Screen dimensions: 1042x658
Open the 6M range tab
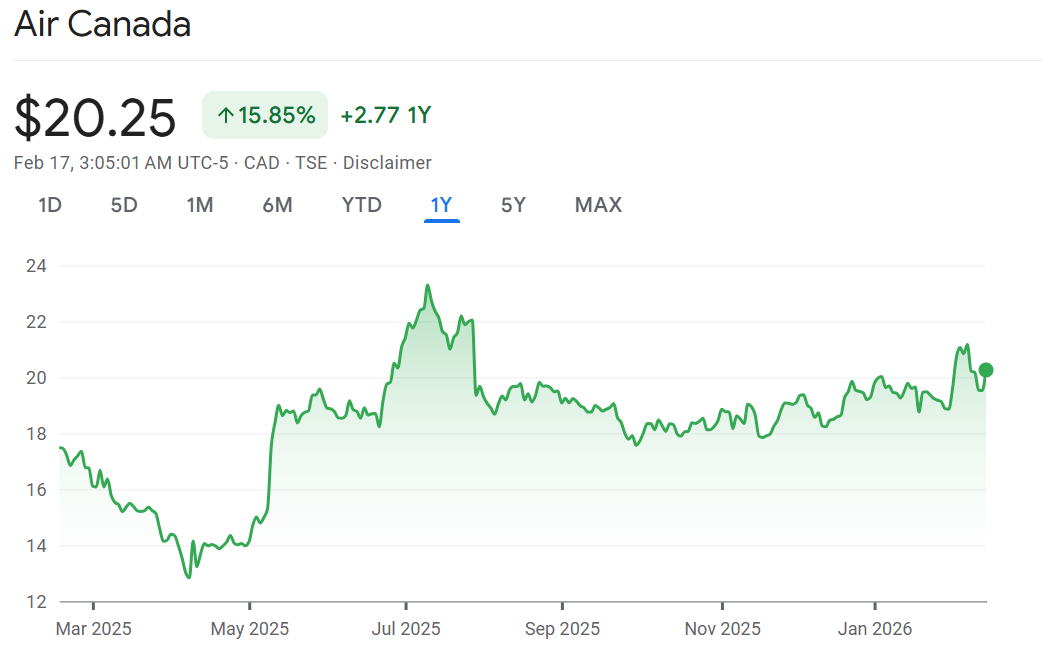(x=277, y=205)
